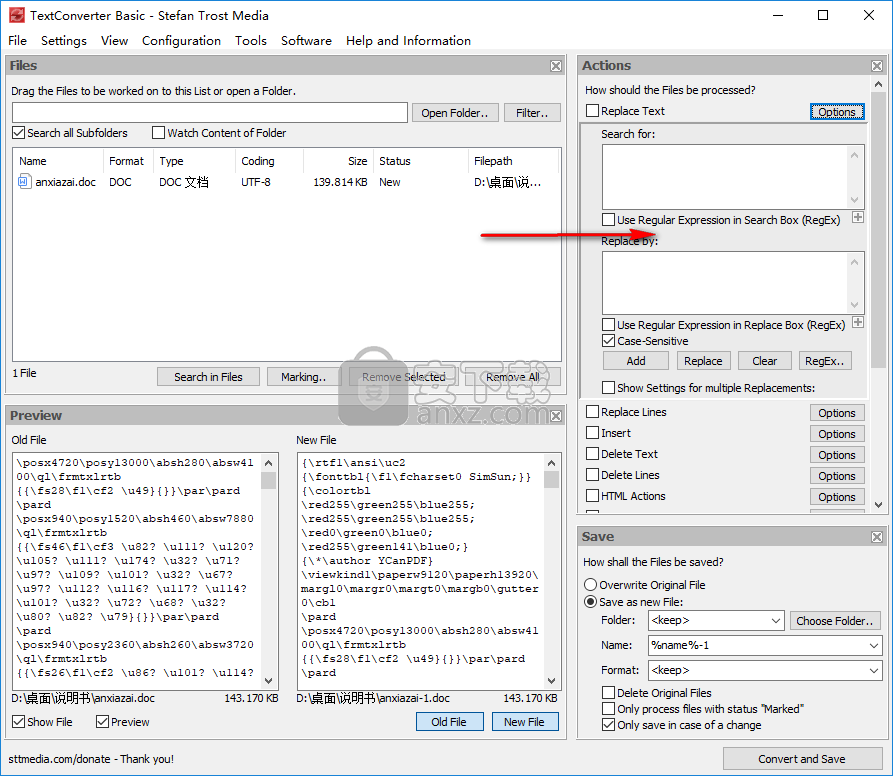Click the Add replacement button

pyautogui.click(x=636, y=361)
